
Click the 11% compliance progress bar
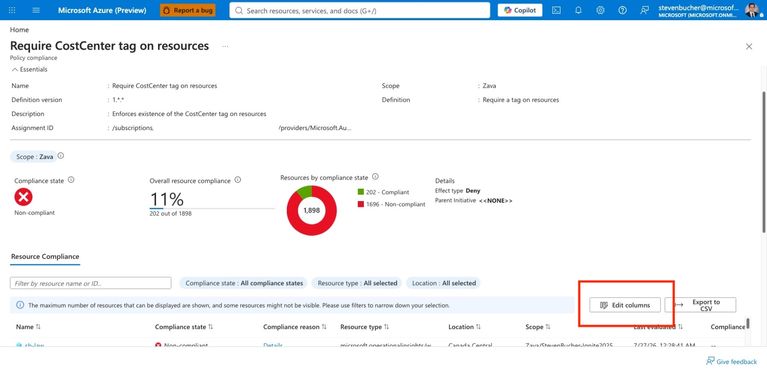[x=212, y=209]
